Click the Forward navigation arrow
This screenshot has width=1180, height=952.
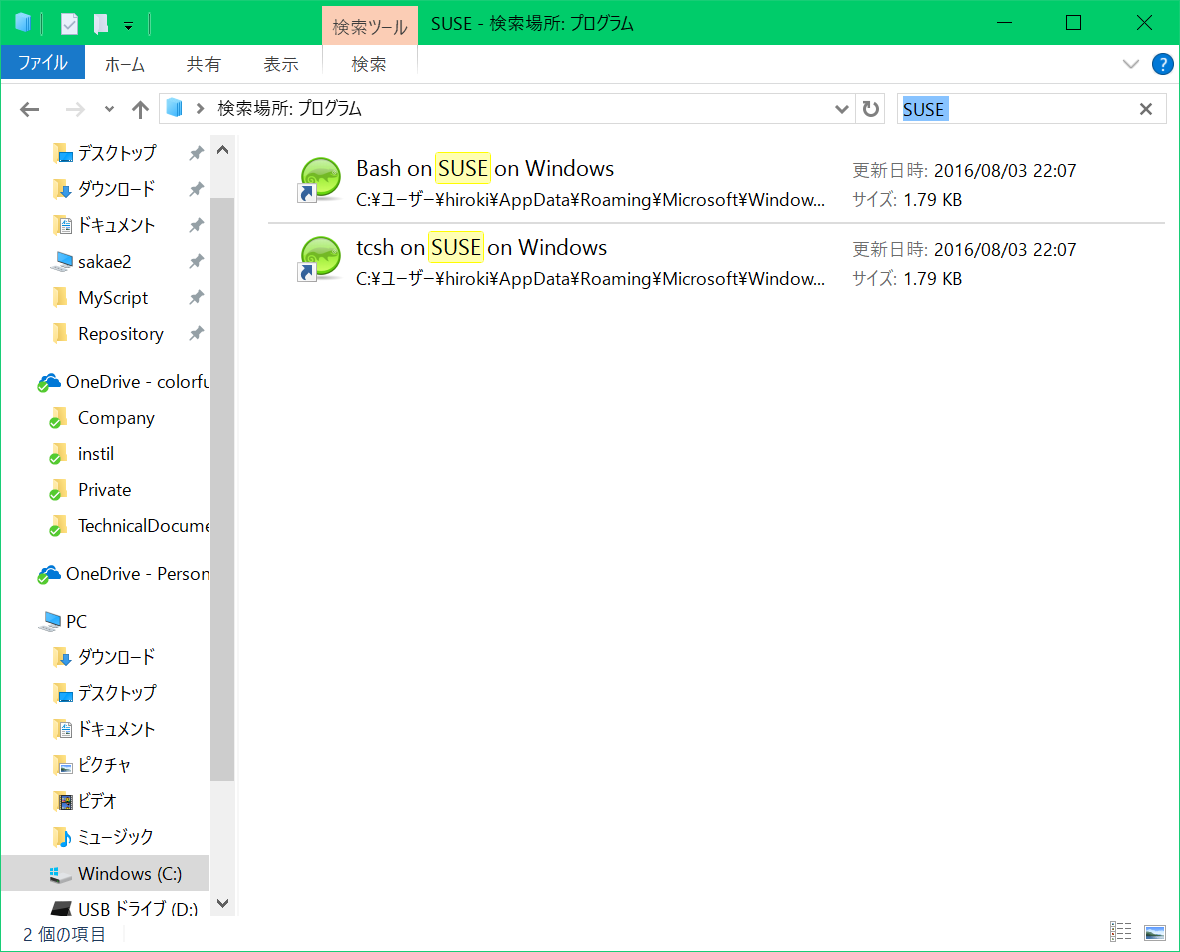point(75,110)
